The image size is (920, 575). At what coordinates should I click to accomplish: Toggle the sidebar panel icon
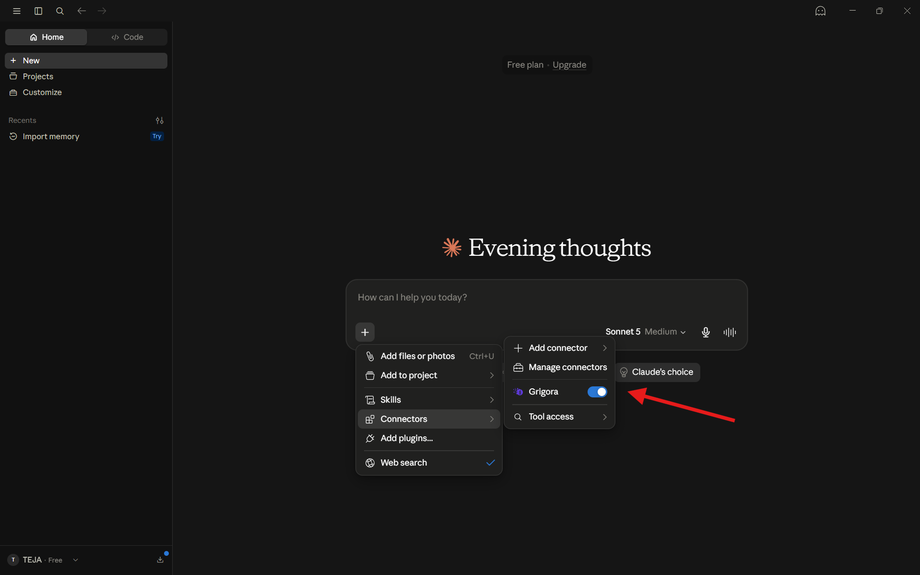tap(38, 11)
